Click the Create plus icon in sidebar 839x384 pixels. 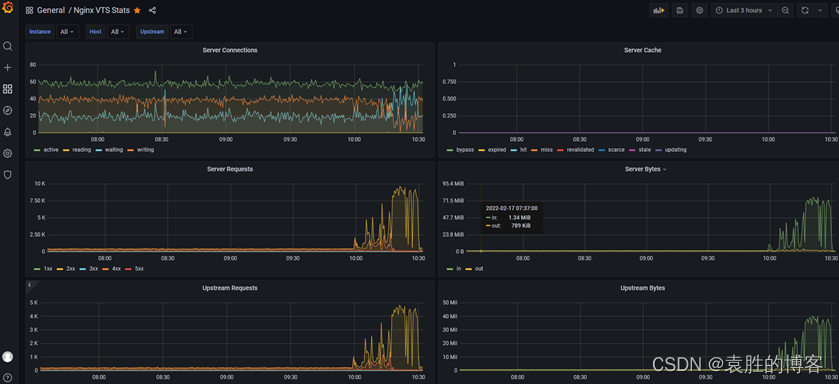(7, 68)
